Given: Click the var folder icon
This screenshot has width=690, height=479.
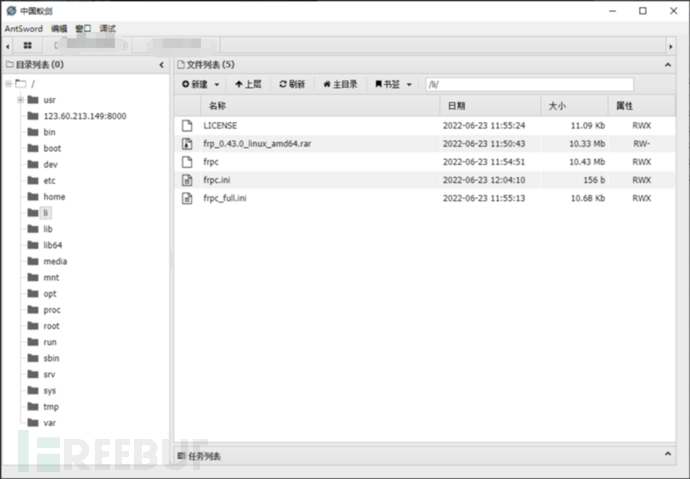Looking at the screenshot, I should coord(33,423).
